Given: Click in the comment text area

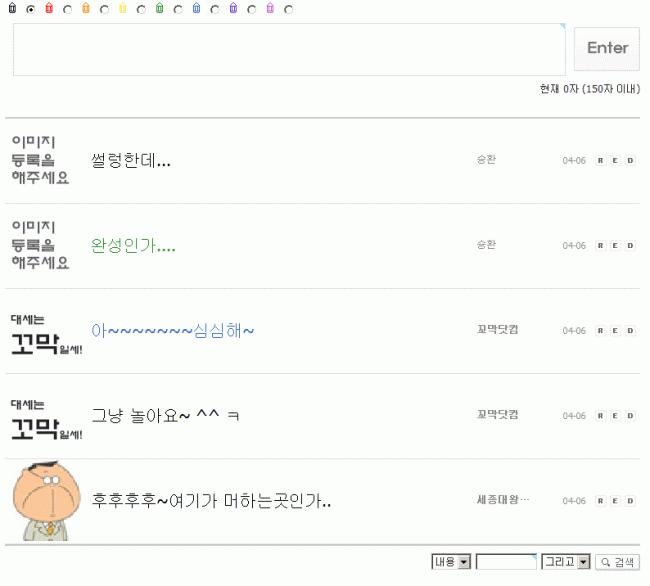Looking at the screenshot, I should pos(289,49).
